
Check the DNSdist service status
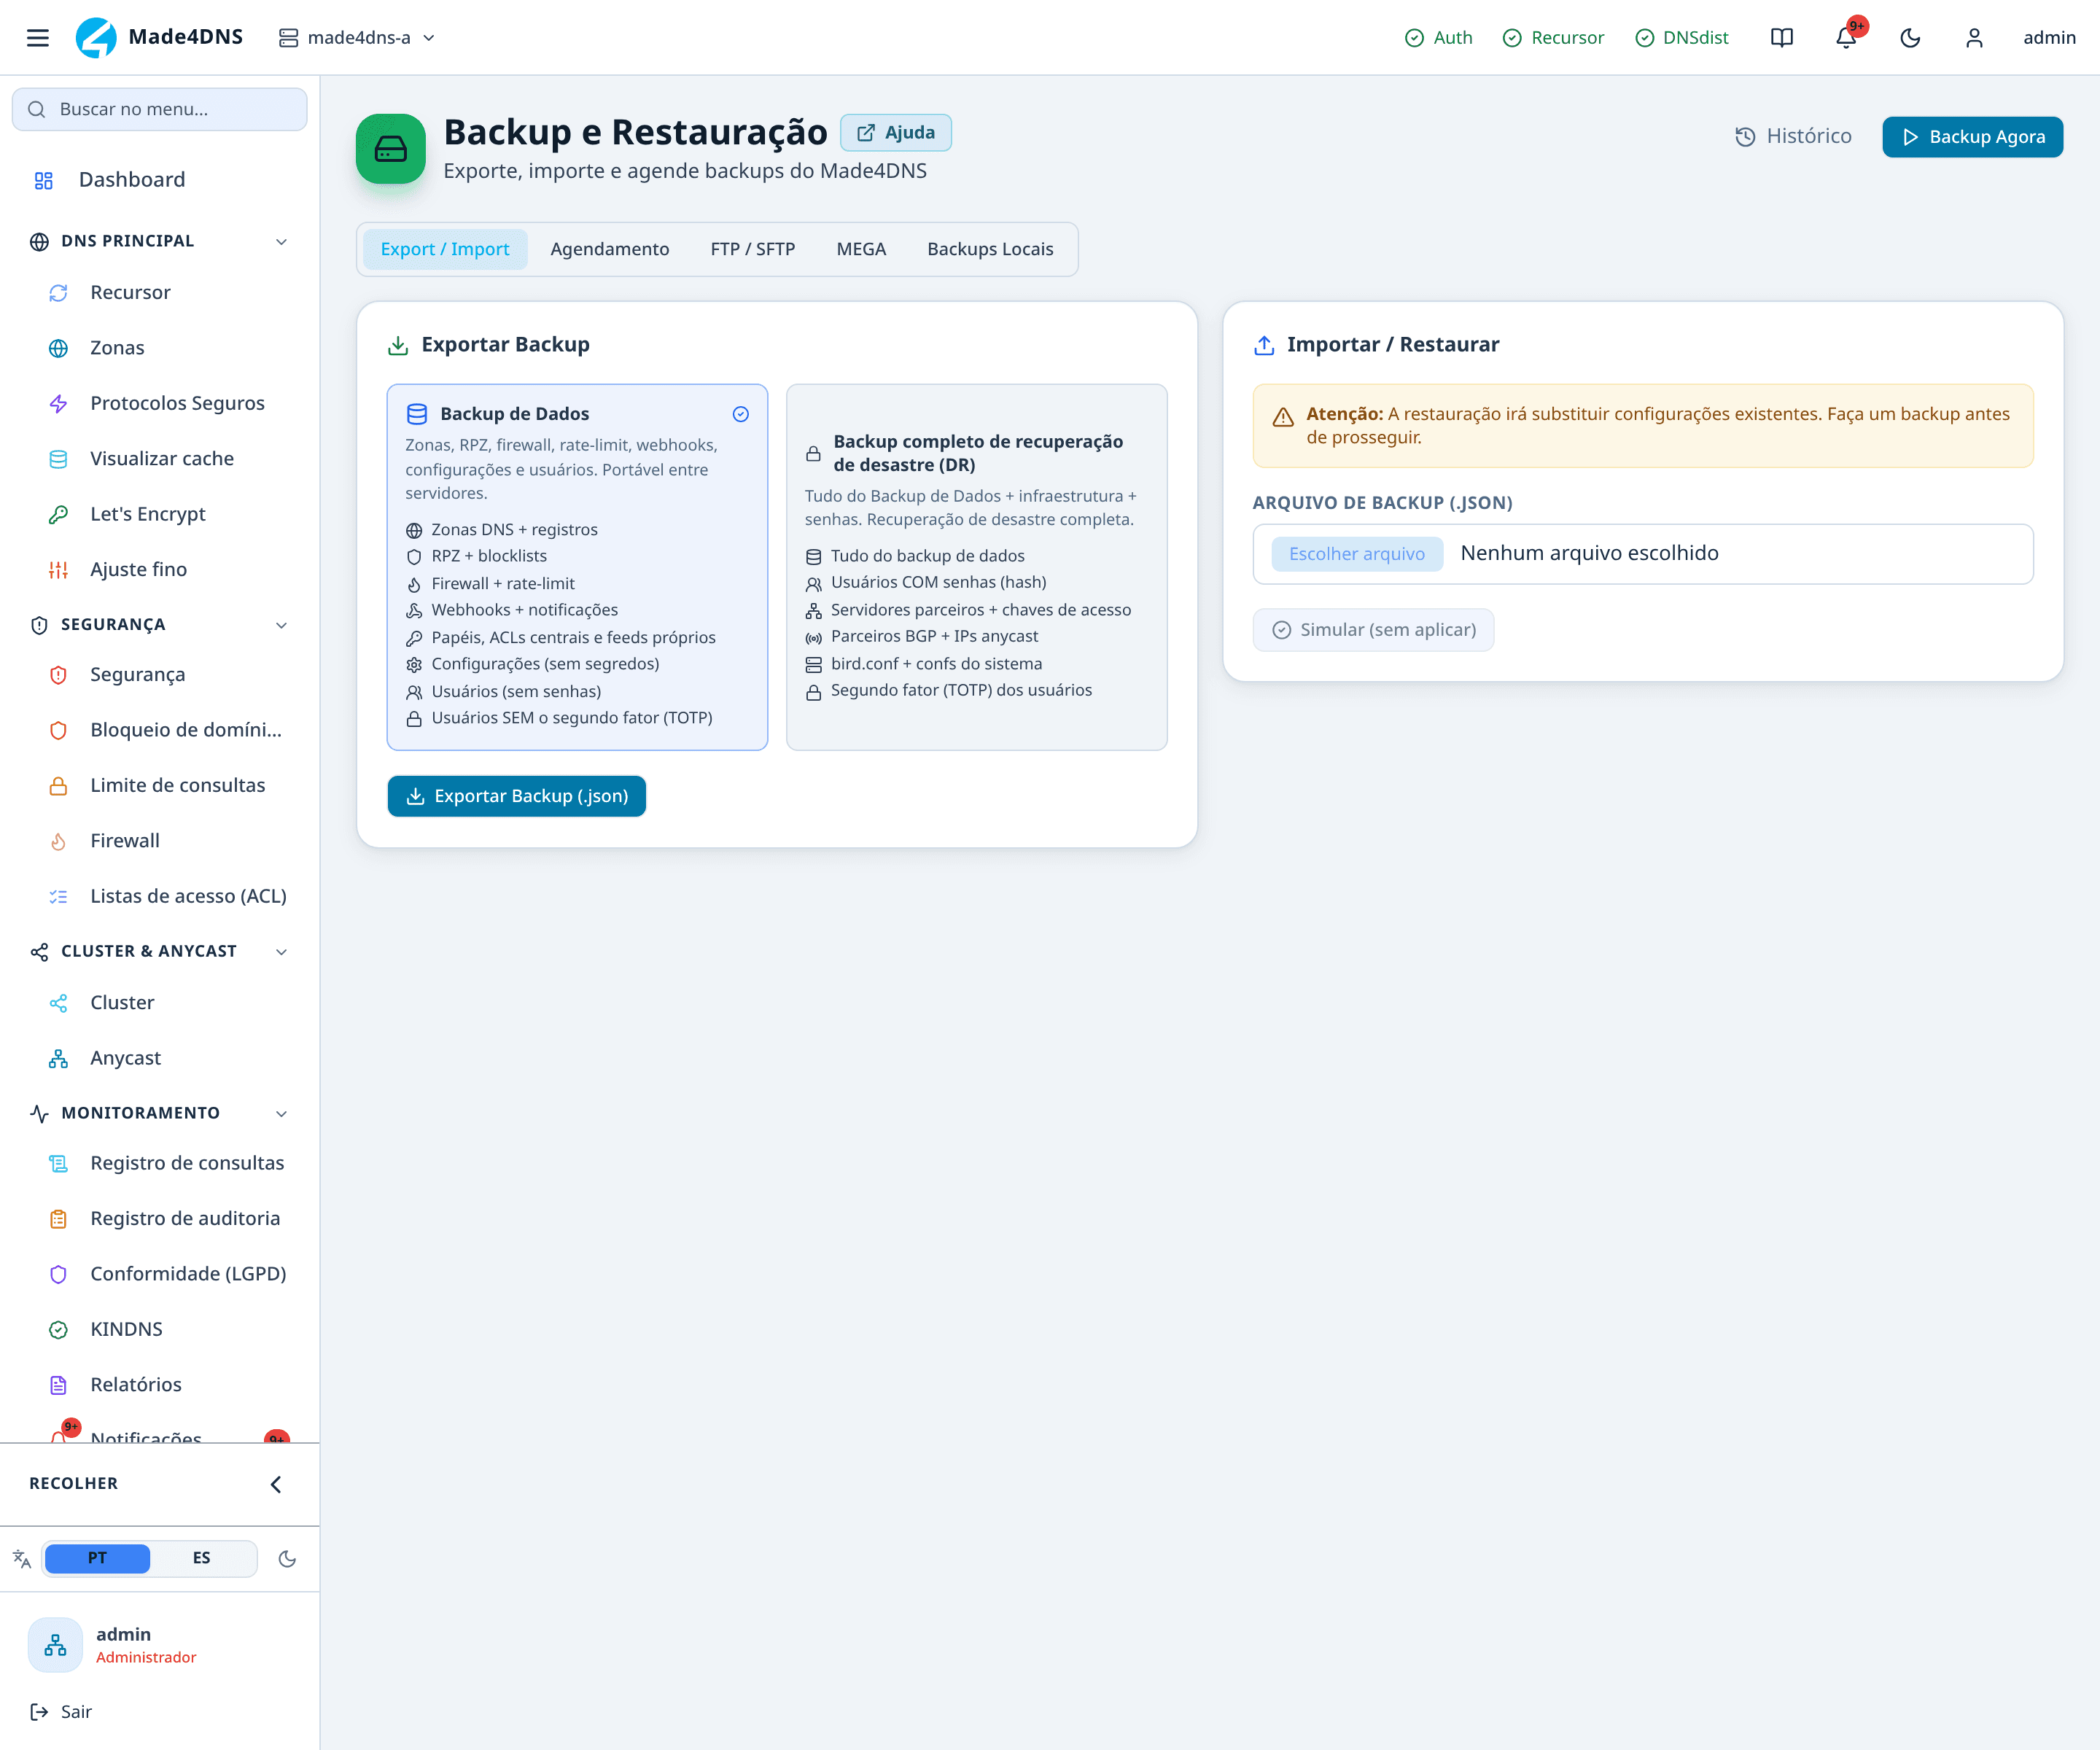pos(1682,38)
